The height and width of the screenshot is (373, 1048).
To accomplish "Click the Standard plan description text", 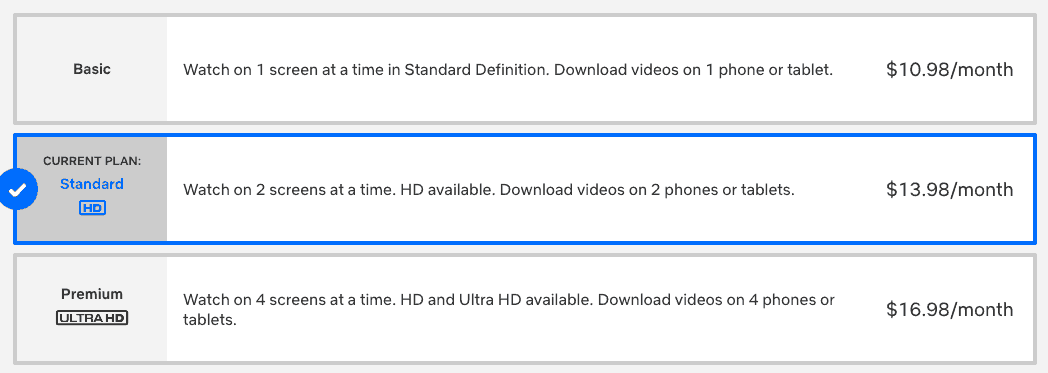I will pos(489,190).
